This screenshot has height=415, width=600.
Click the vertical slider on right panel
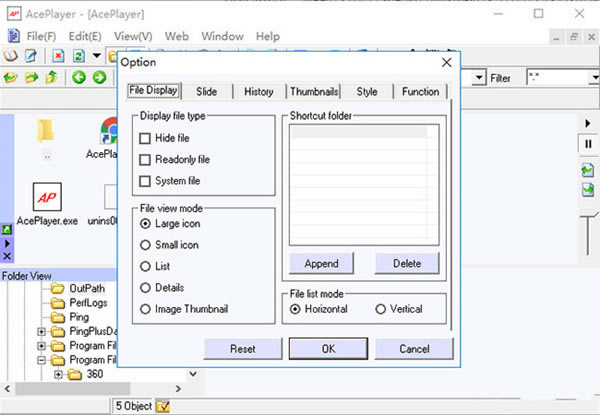pyautogui.click(x=588, y=236)
